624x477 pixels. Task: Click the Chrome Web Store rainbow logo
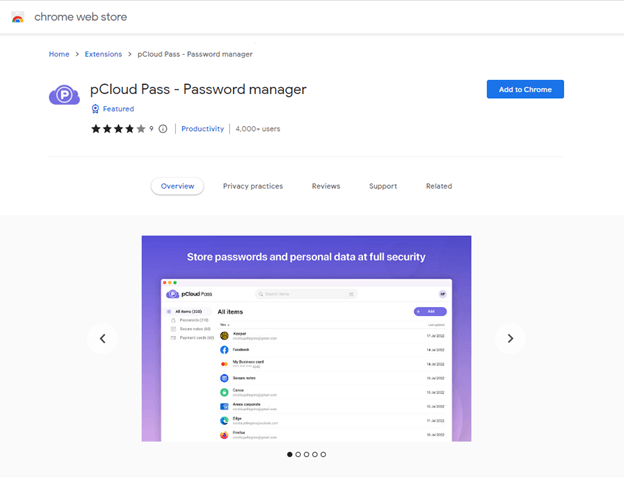pyautogui.click(x=17, y=17)
